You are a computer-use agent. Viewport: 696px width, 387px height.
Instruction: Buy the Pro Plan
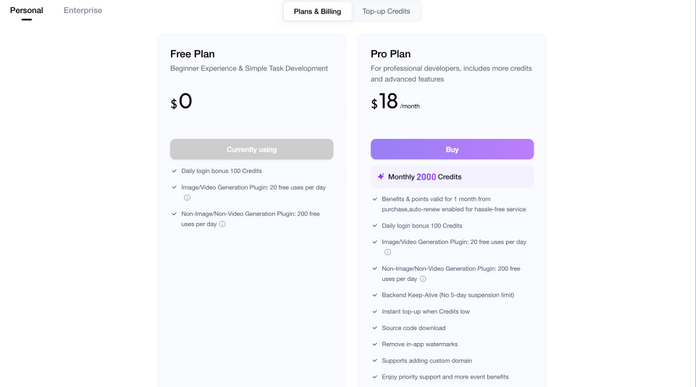[452, 149]
